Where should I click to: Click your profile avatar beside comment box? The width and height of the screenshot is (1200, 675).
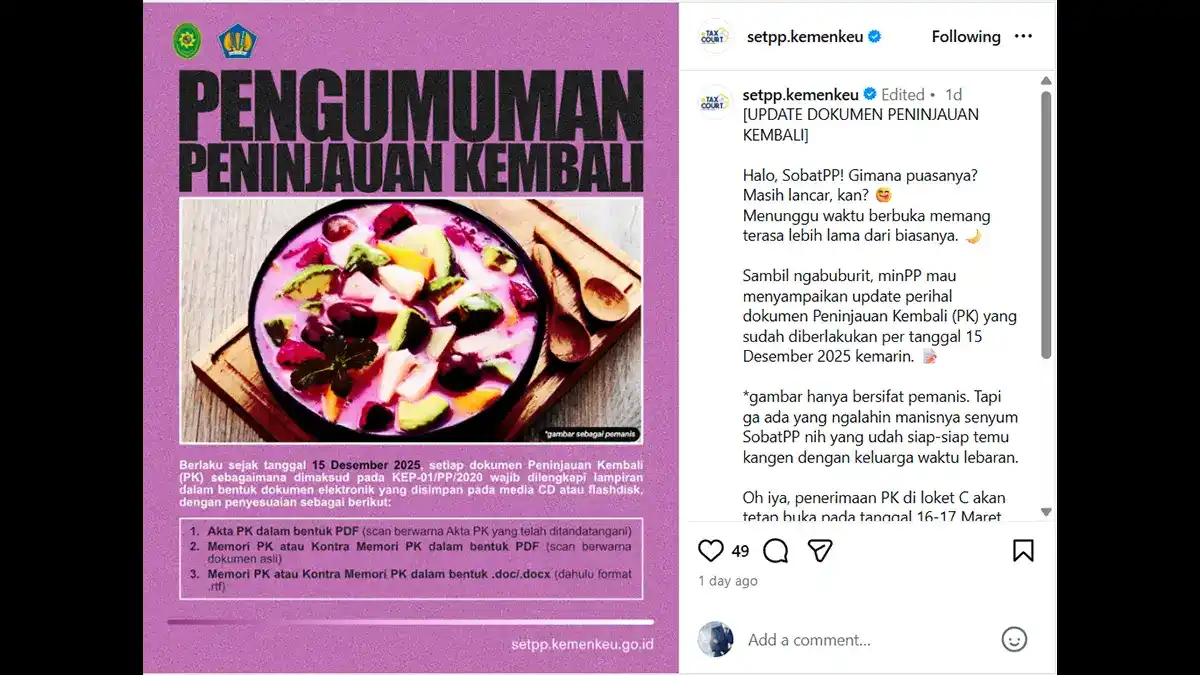coord(715,639)
